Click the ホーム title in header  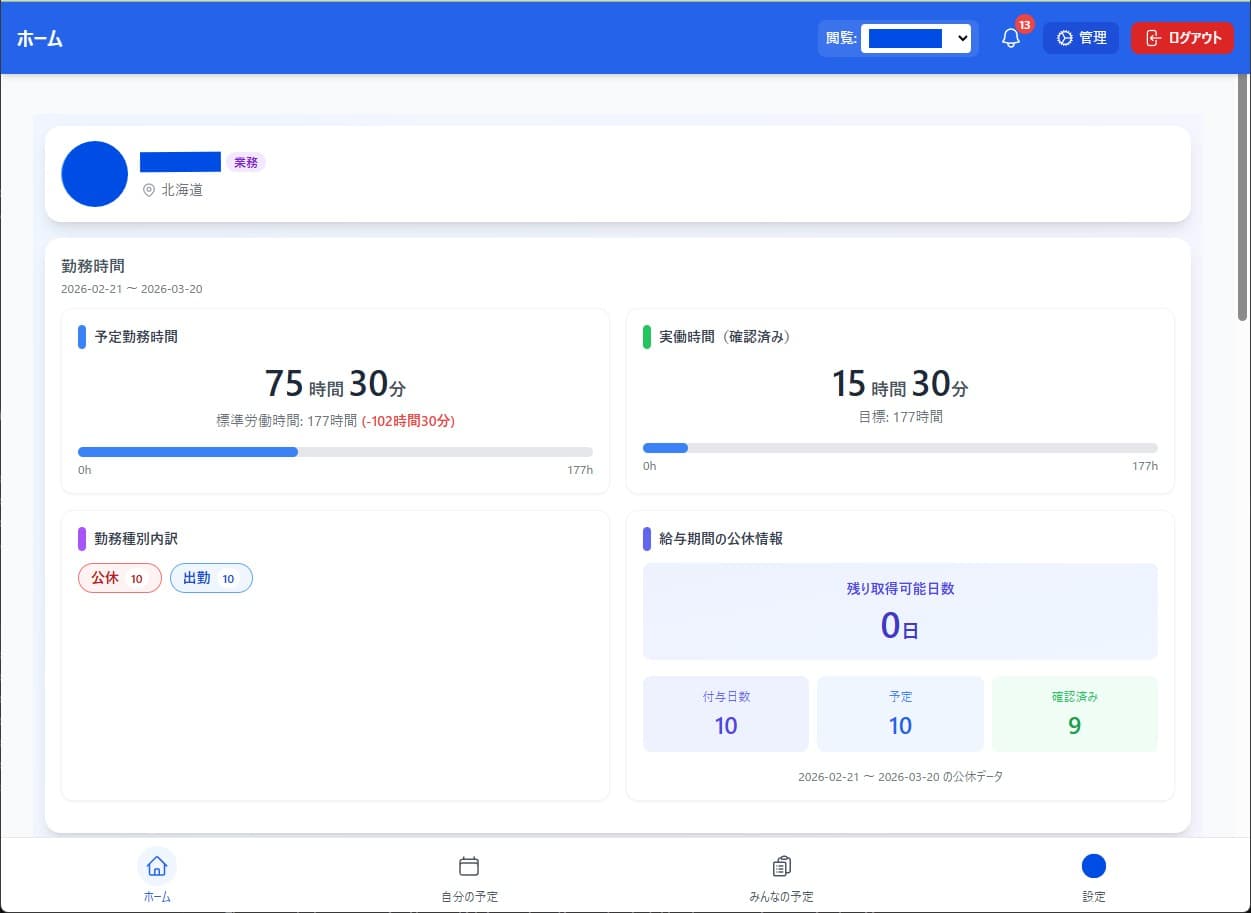(x=40, y=39)
